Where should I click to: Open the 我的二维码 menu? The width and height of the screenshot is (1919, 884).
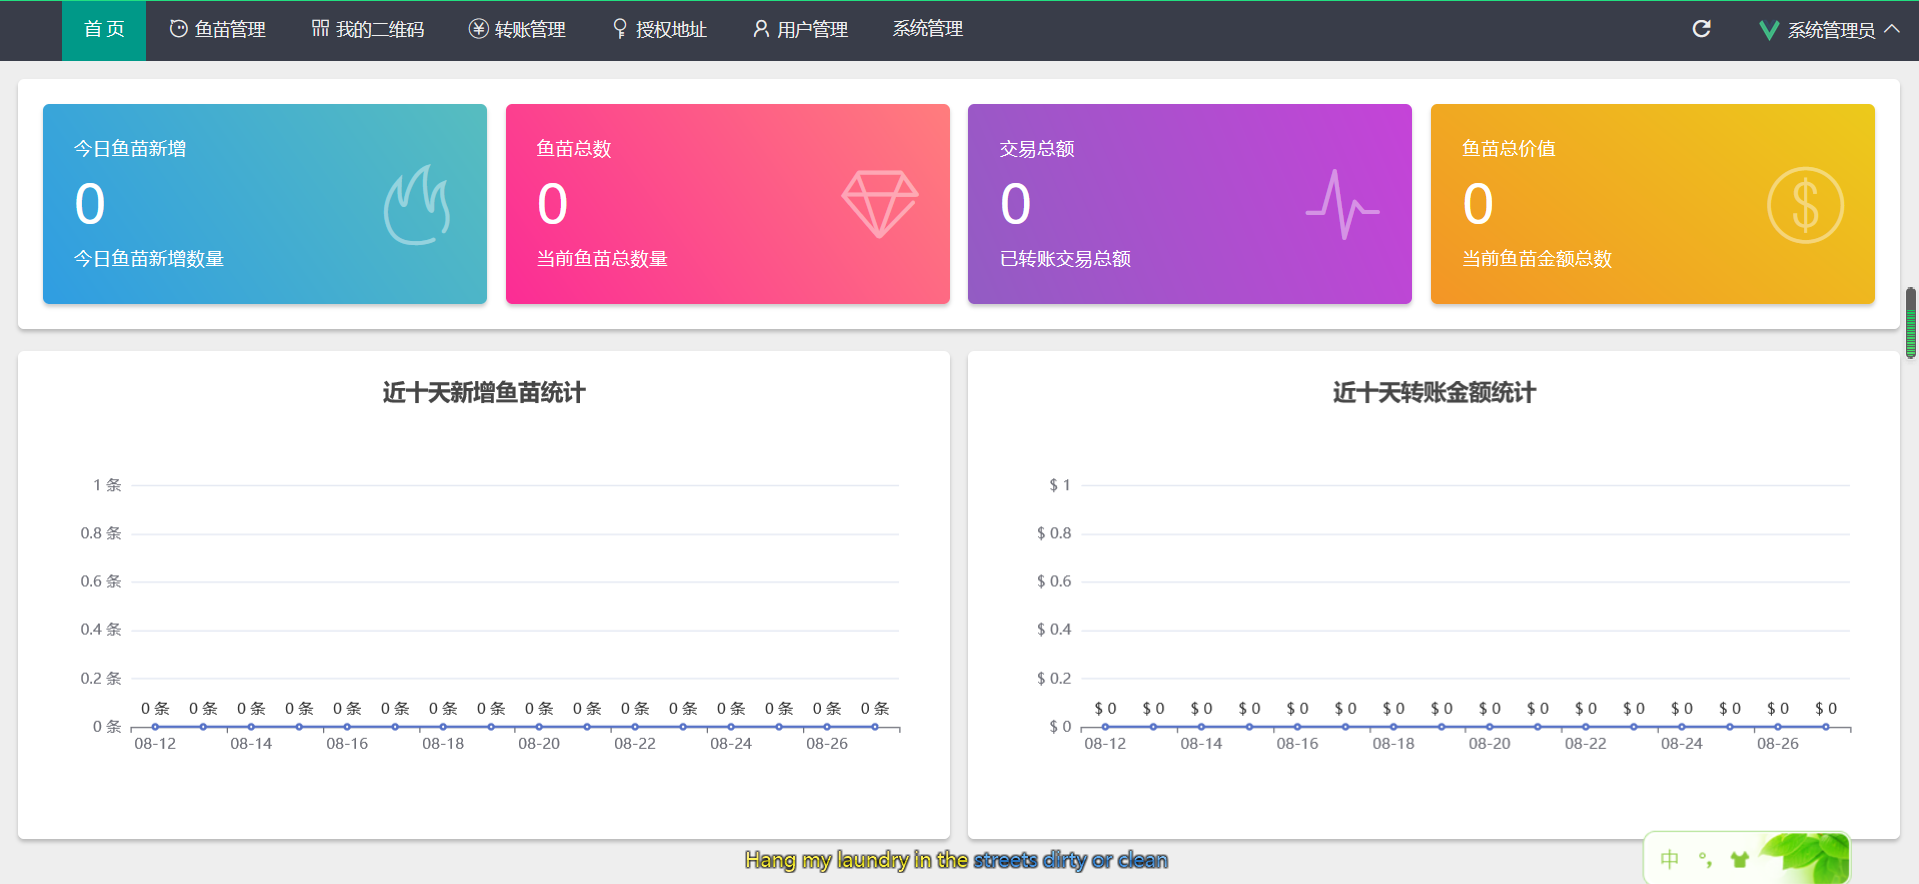point(368,30)
